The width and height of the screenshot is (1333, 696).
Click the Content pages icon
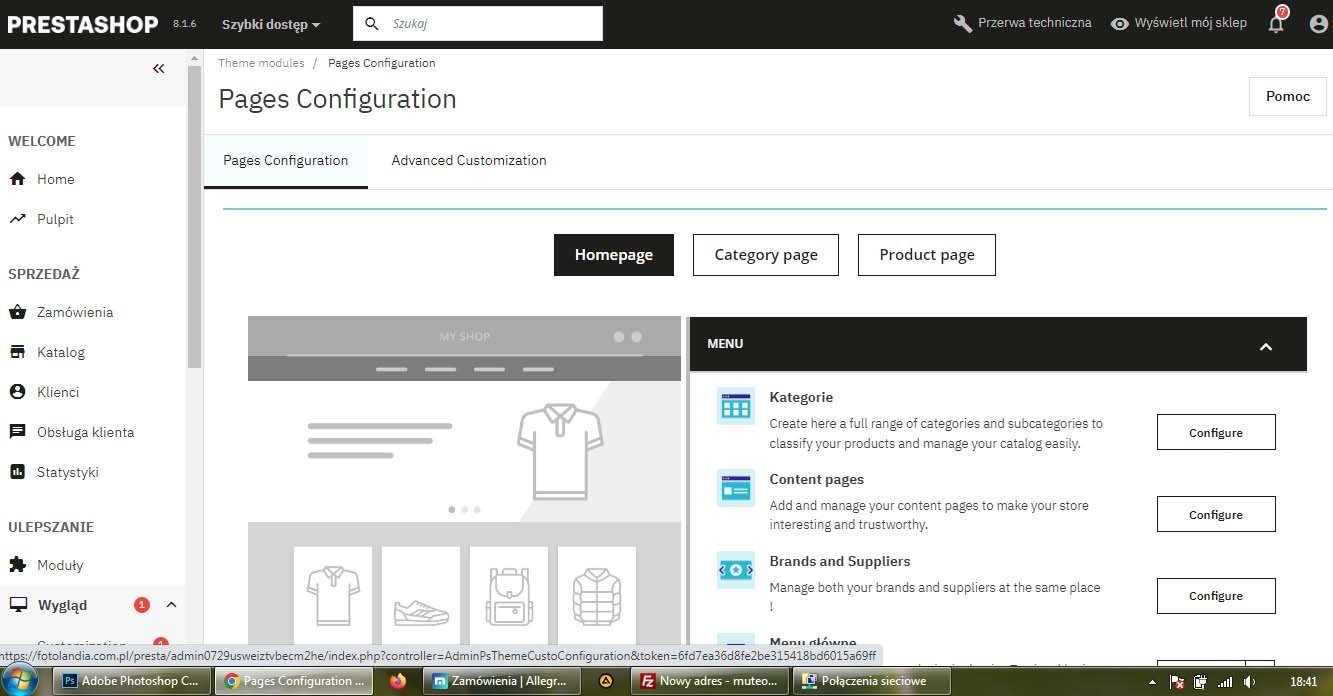pos(736,488)
